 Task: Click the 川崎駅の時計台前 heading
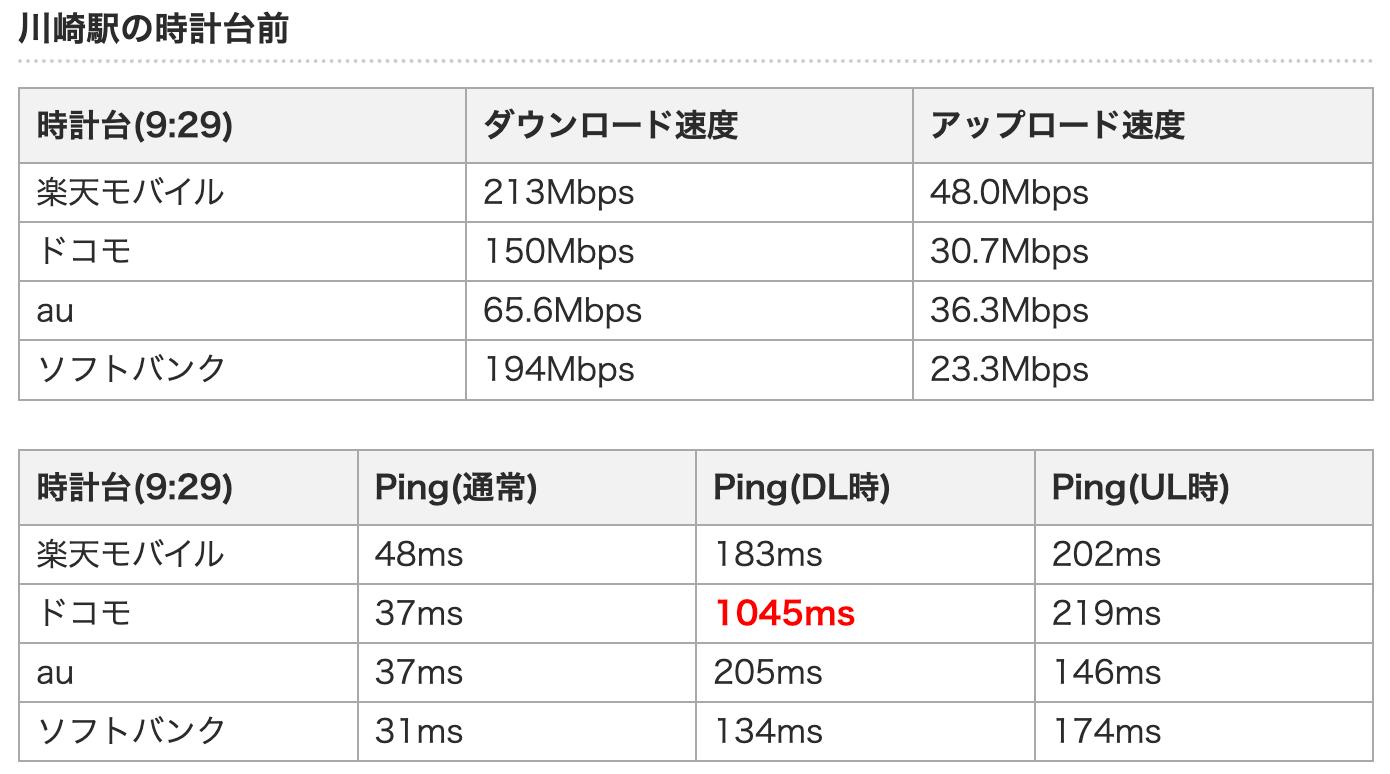(154, 31)
